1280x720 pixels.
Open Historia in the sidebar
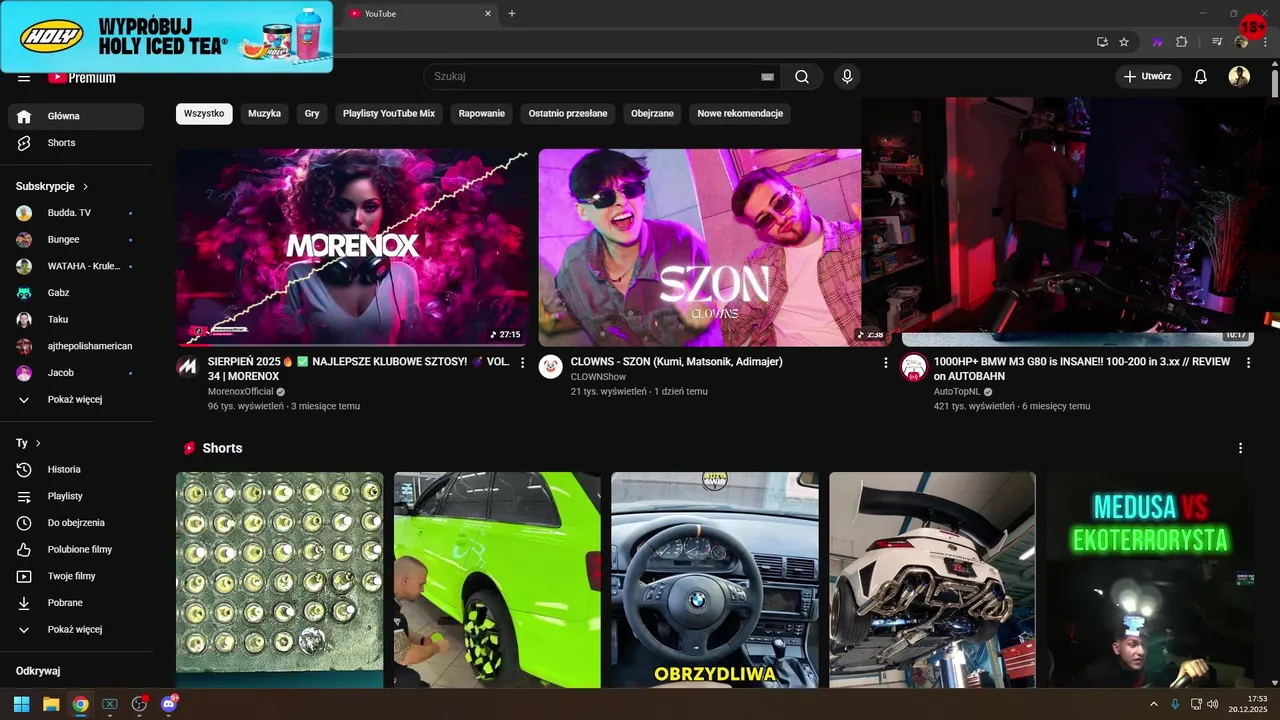[76, 469]
